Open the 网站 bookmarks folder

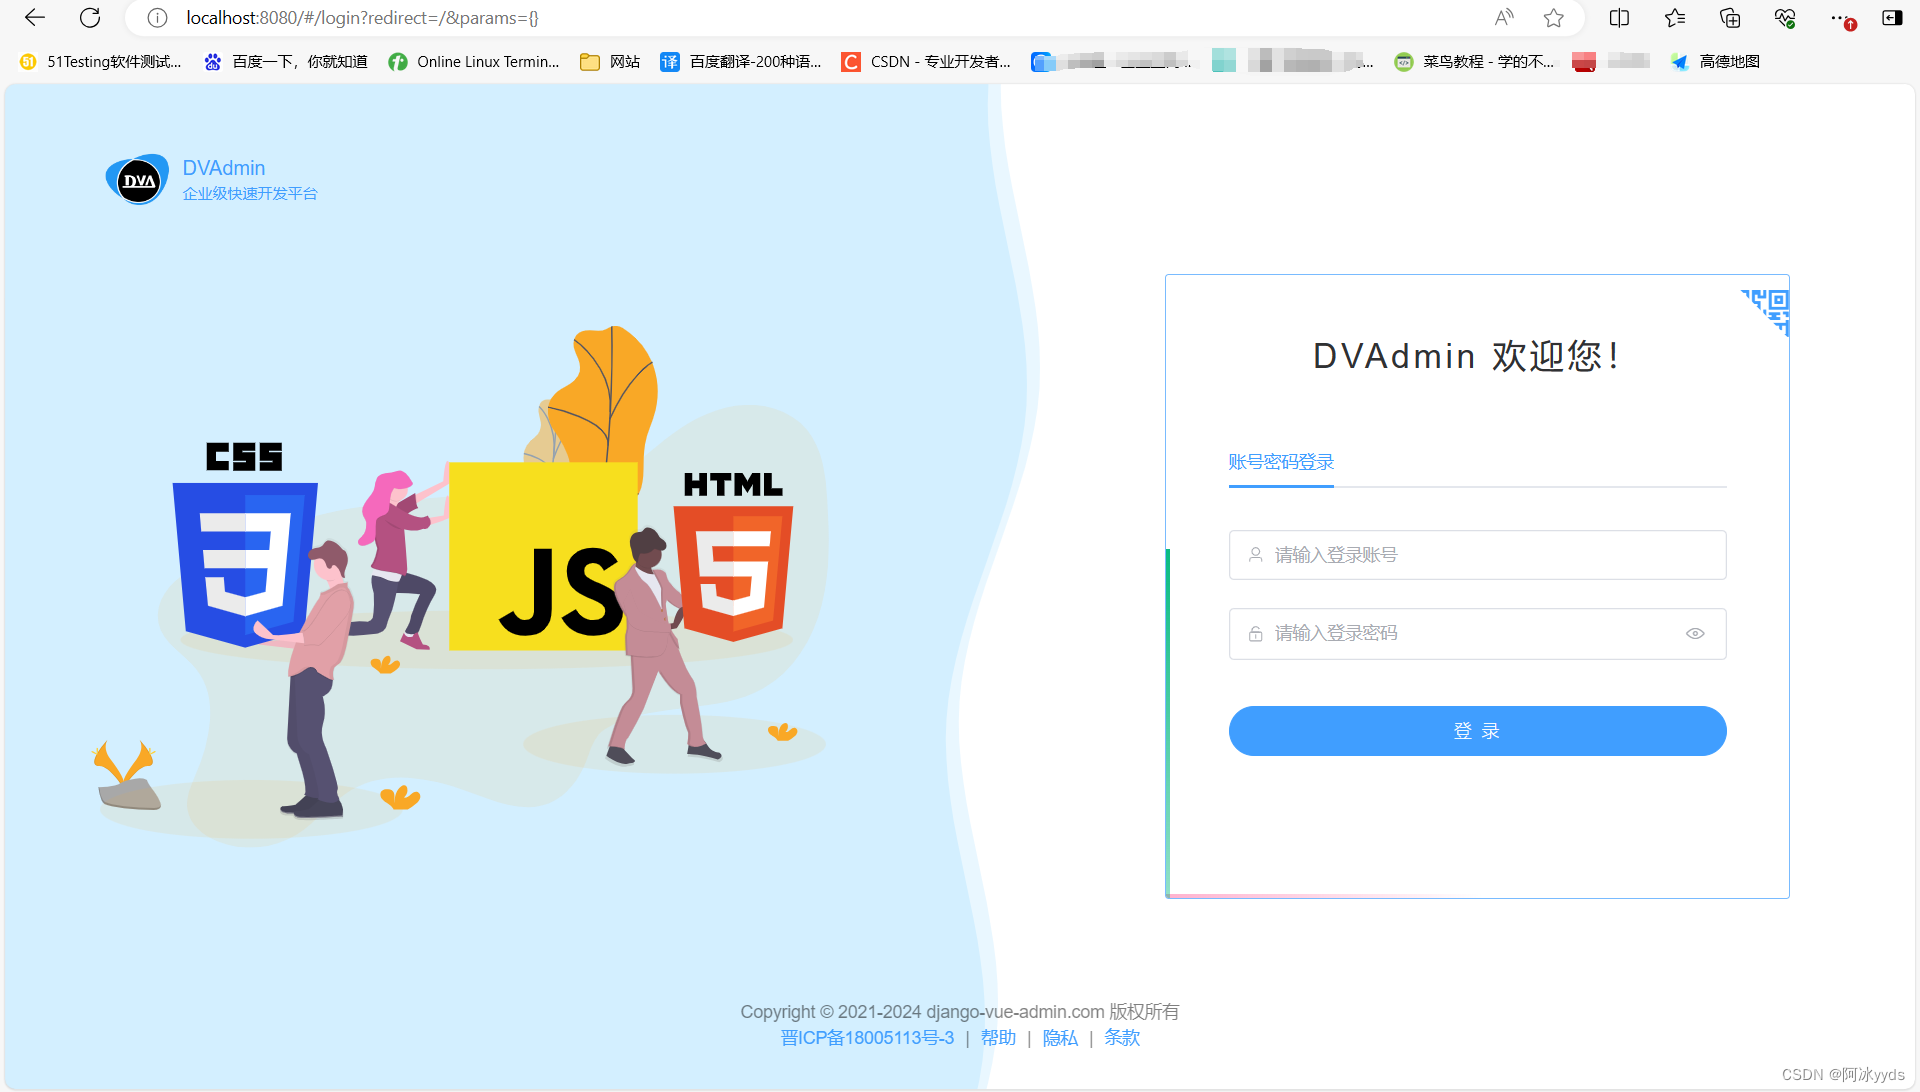point(611,62)
